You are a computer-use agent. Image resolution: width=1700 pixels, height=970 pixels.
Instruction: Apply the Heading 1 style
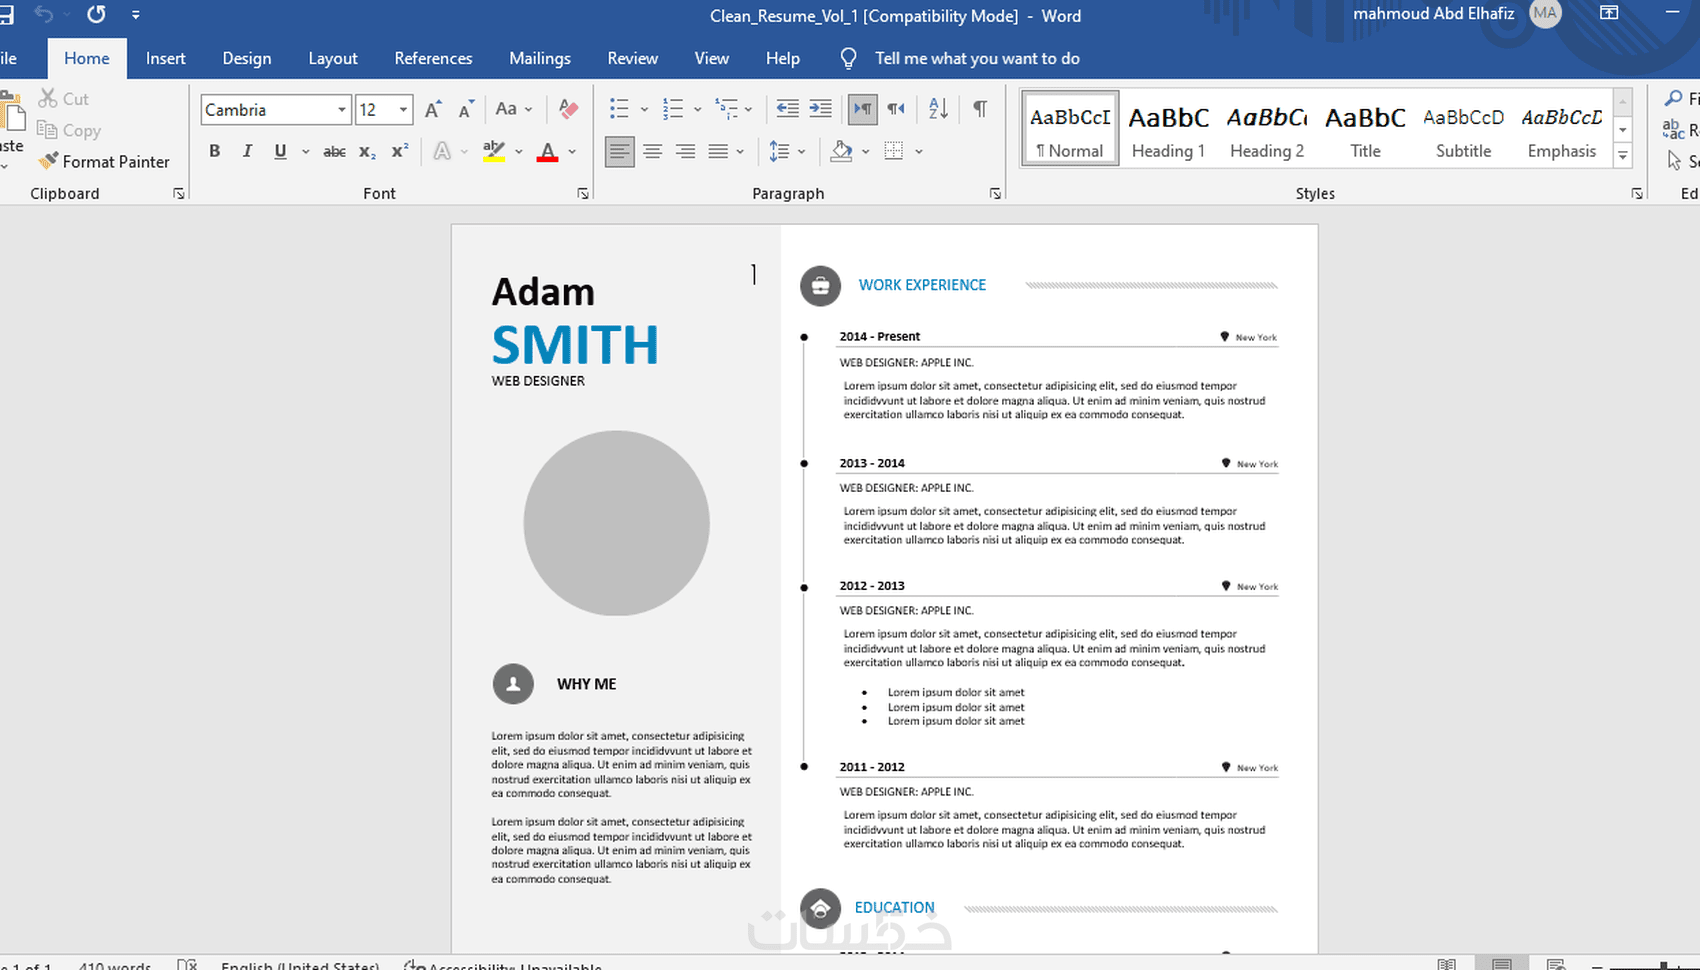click(1167, 130)
